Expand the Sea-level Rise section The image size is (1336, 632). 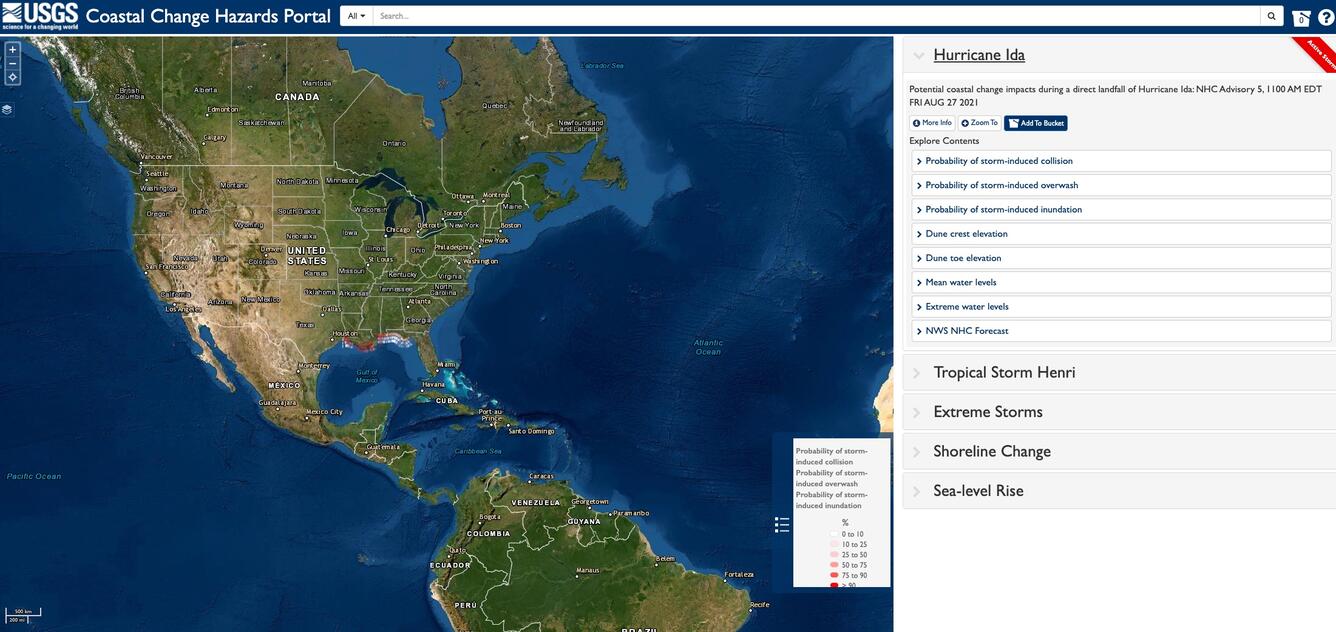coord(978,490)
